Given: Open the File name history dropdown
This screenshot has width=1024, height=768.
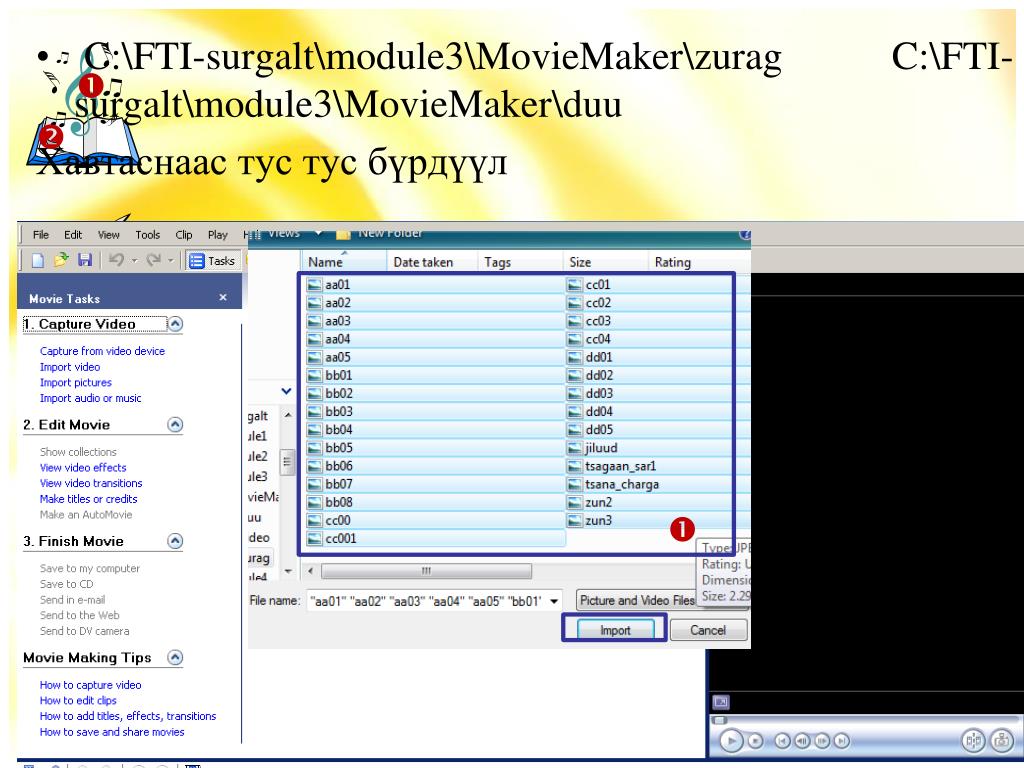Looking at the screenshot, I should point(554,601).
